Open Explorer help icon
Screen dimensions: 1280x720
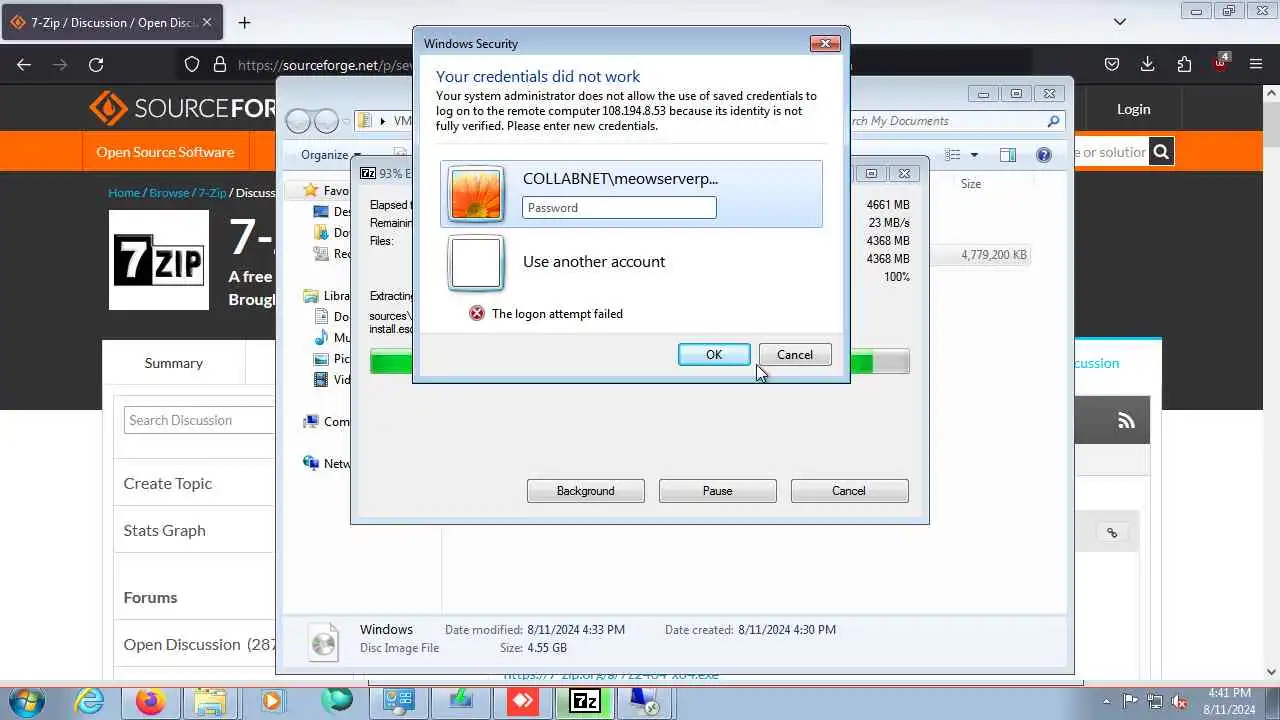[1044, 155]
